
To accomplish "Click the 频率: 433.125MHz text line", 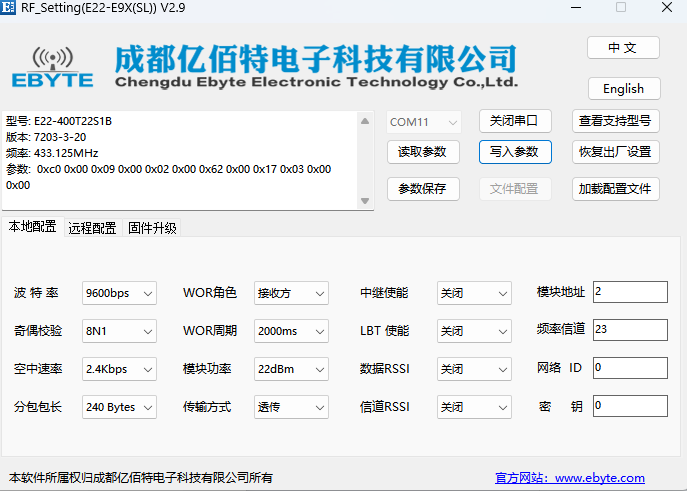I will click(52, 153).
